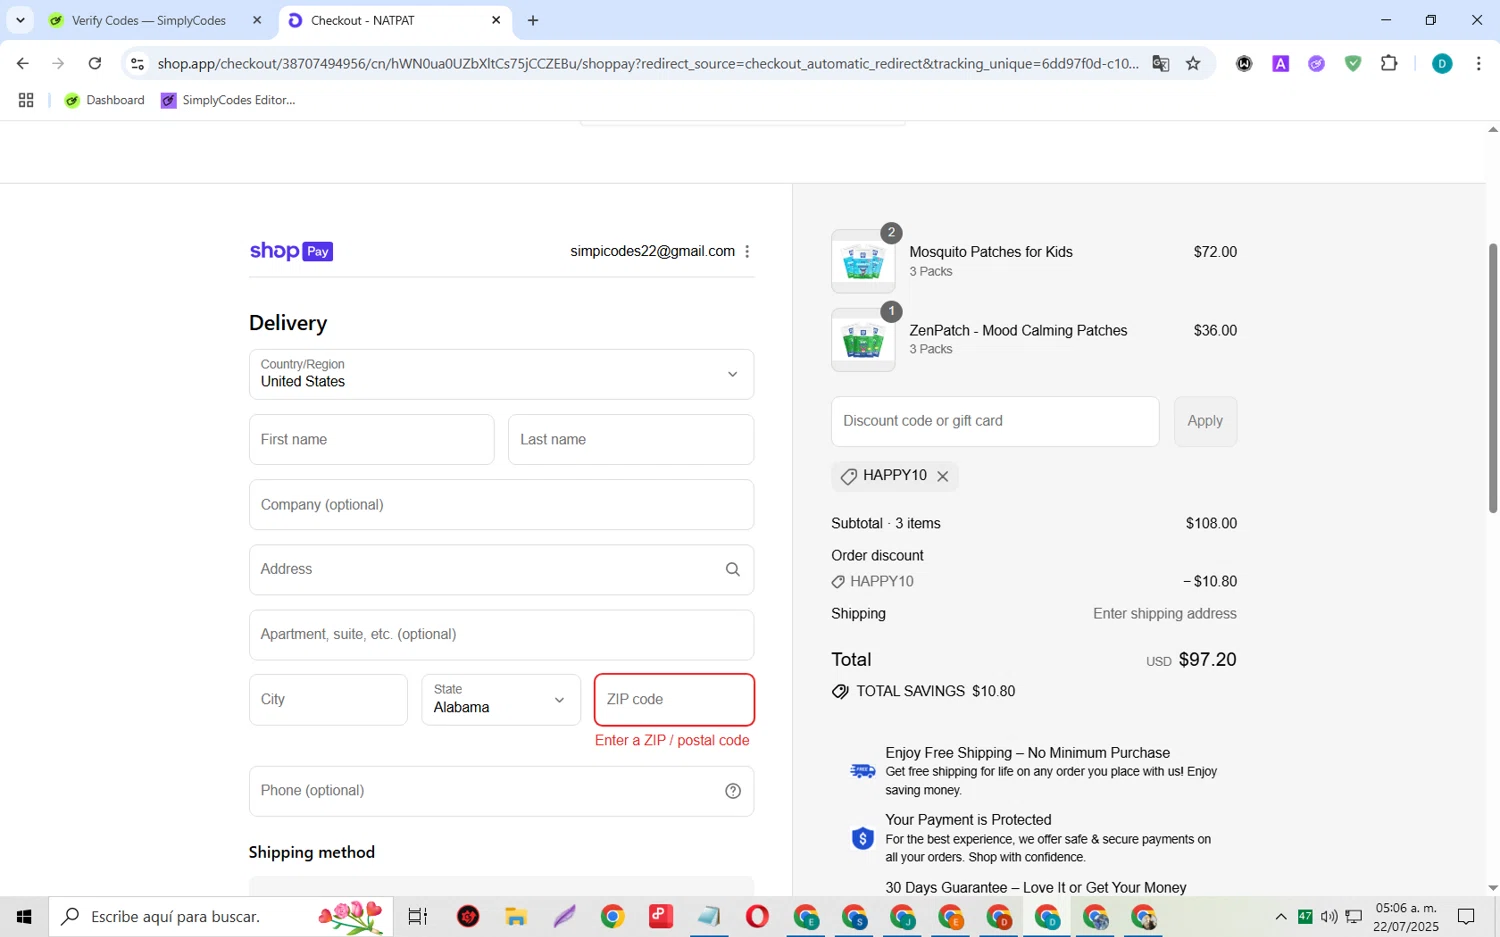Viewport: 1500px width, 937px height.
Task: Click the volume speaker icon in the tray
Action: pos(1329,916)
